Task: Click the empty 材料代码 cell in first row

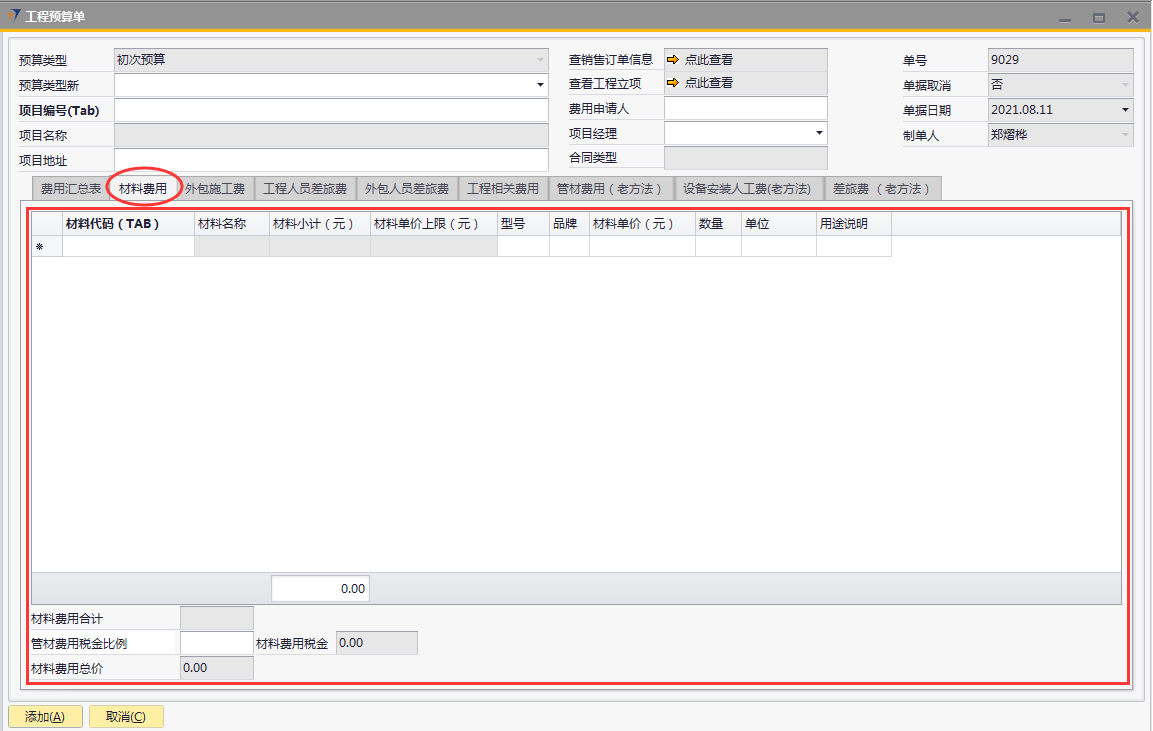Action: pos(128,247)
